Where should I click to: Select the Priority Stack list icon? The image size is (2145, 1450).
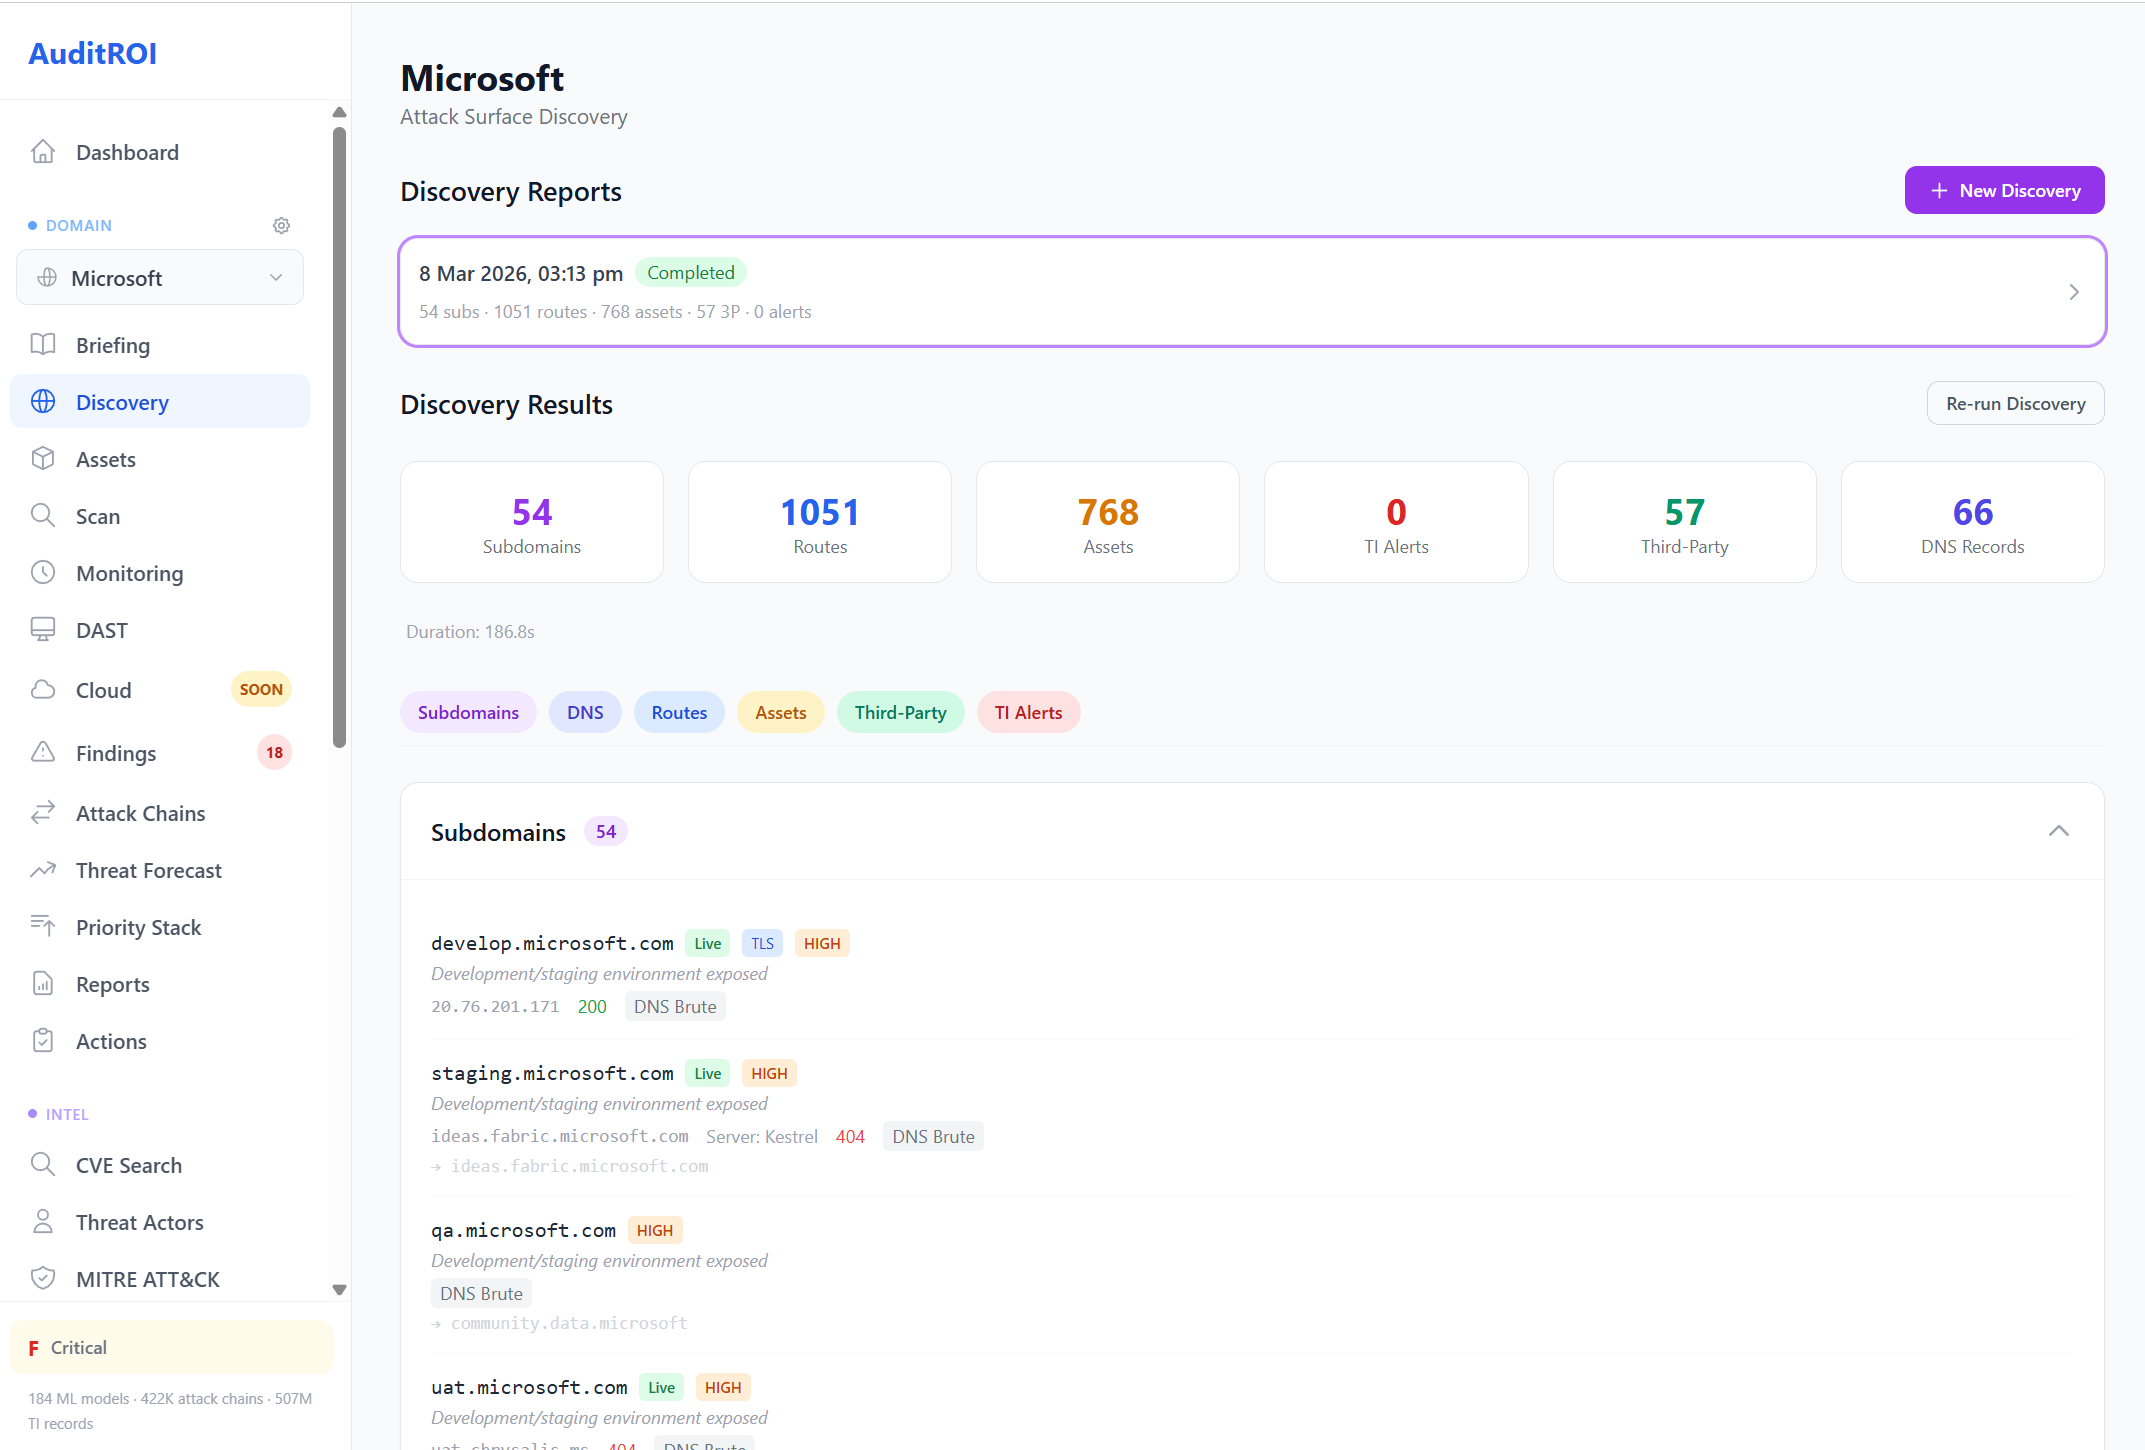tap(44, 926)
